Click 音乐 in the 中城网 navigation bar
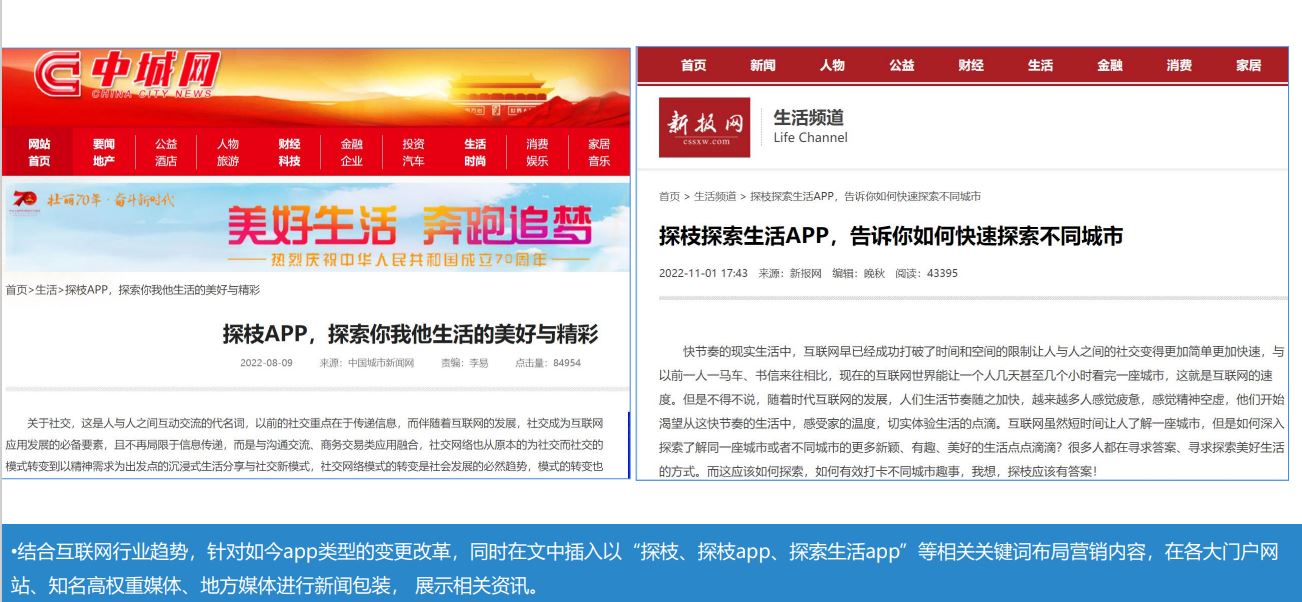The height and width of the screenshot is (602, 1302). (x=599, y=161)
